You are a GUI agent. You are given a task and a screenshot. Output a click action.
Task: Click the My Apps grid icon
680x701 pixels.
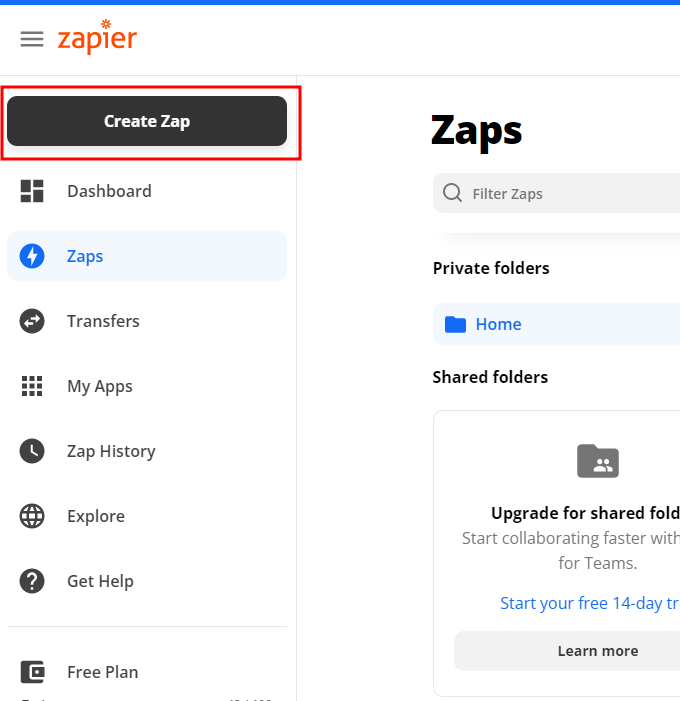32,386
